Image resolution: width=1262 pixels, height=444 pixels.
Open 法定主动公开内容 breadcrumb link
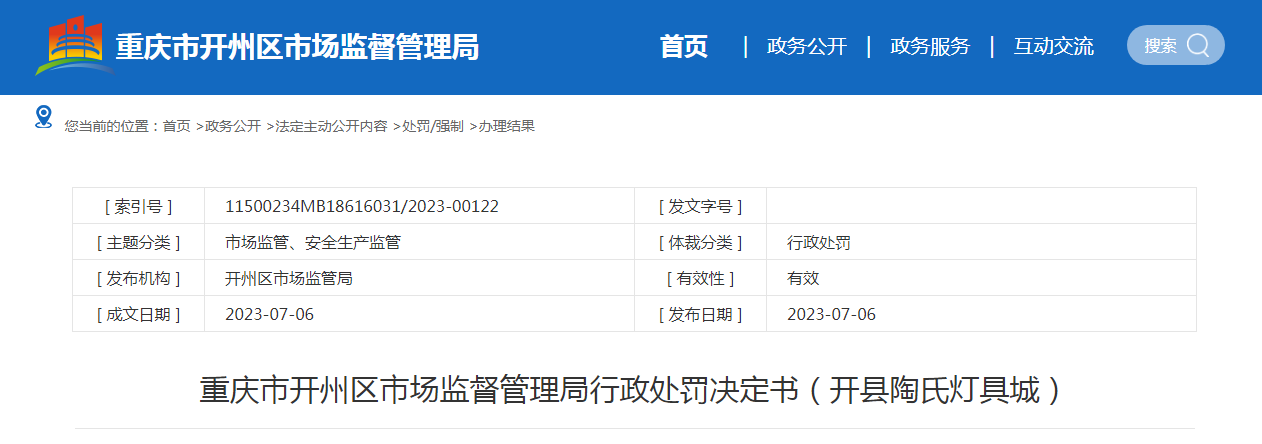click(331, 126)
